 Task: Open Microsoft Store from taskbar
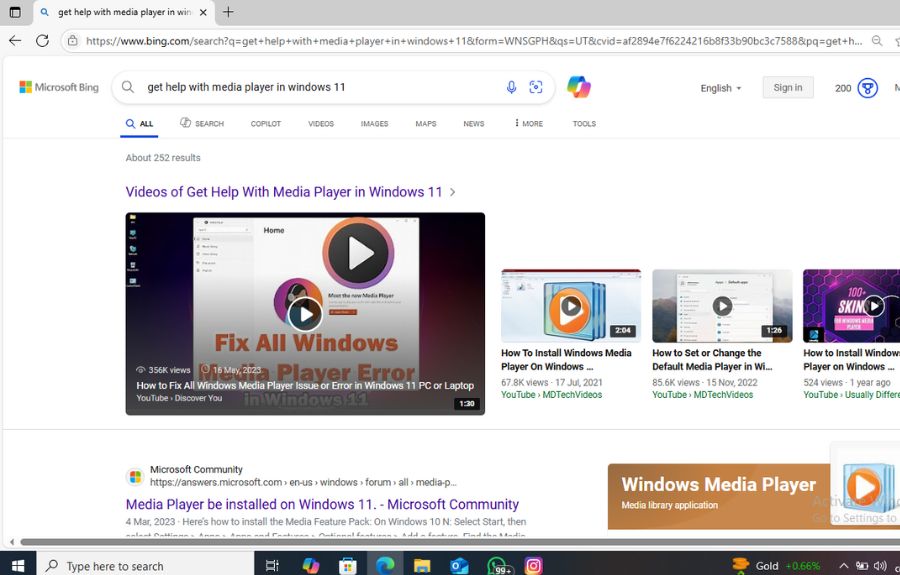(x=347, y=566)
